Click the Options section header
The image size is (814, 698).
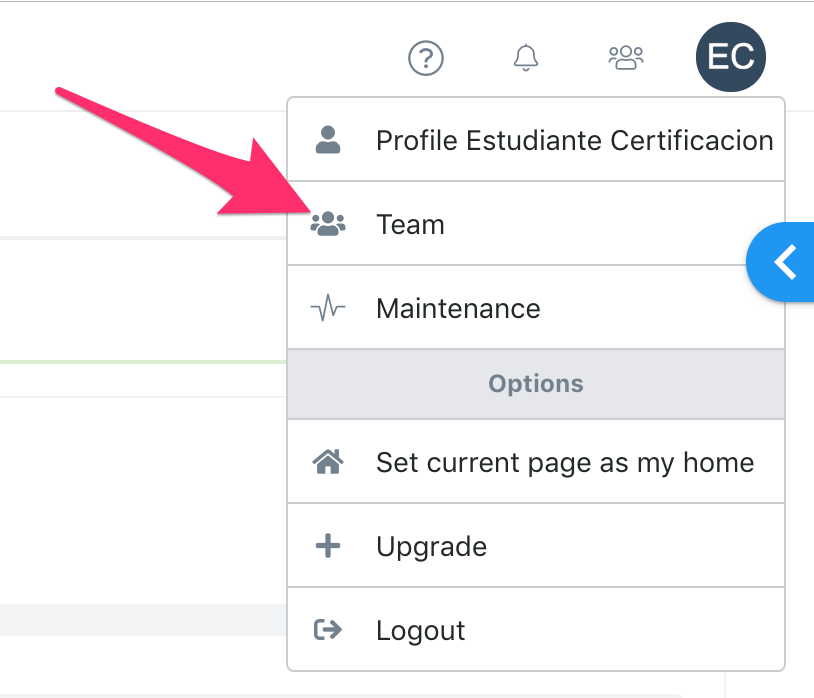click(536, 384)
